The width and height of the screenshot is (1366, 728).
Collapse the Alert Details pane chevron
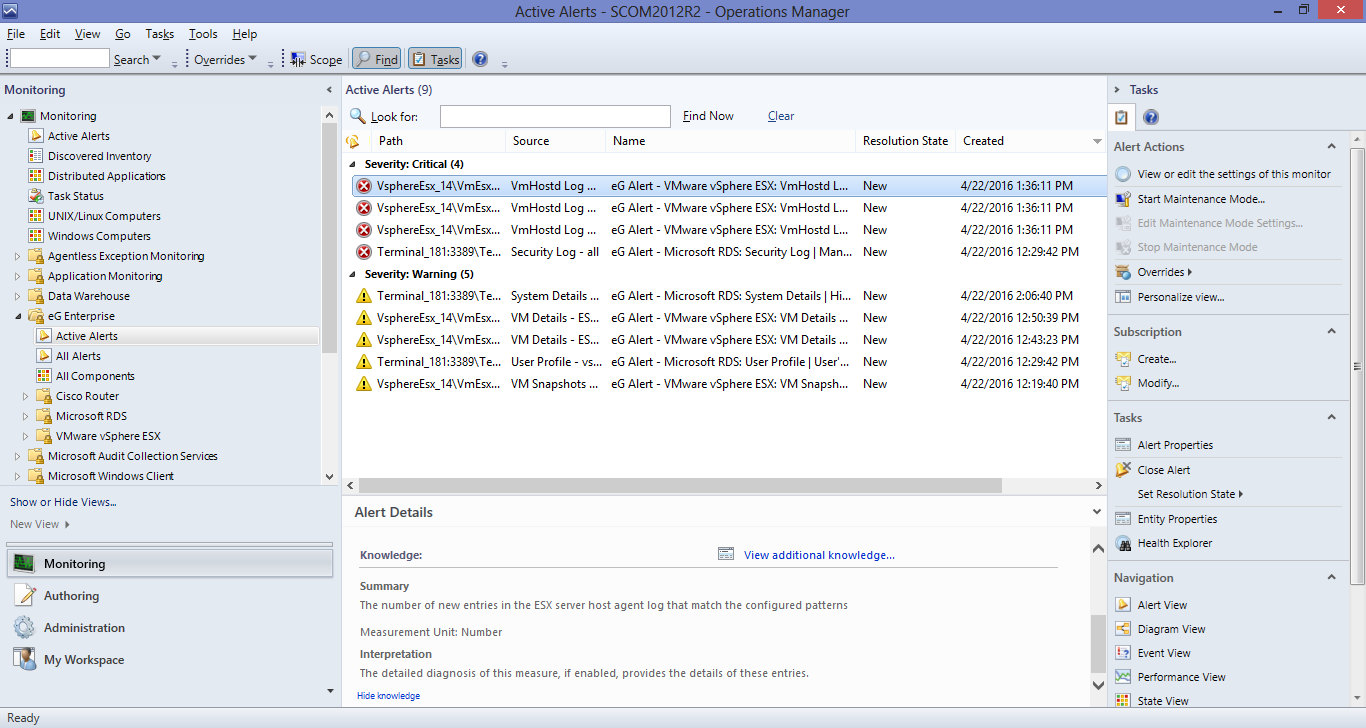[1097, 512]
